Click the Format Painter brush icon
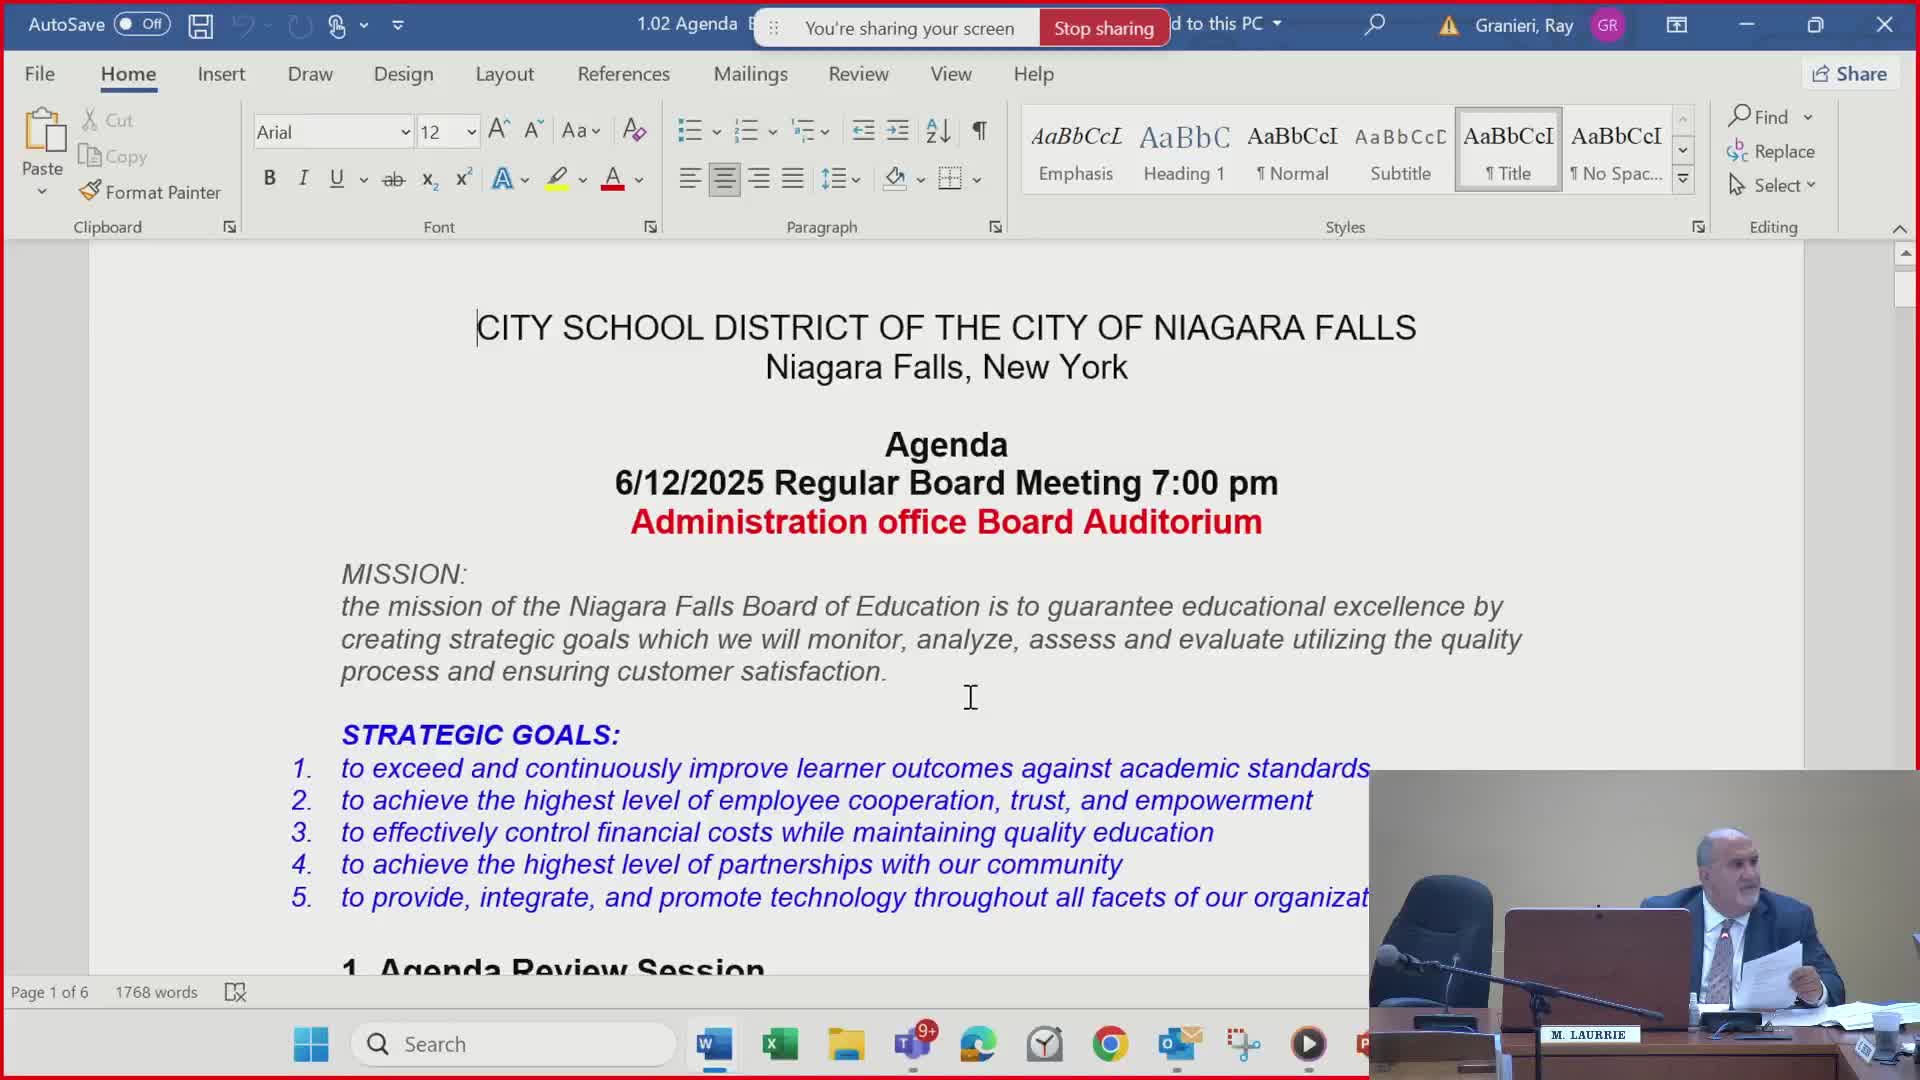This screenshot has width=1920, height=1080. pos(91,191)
